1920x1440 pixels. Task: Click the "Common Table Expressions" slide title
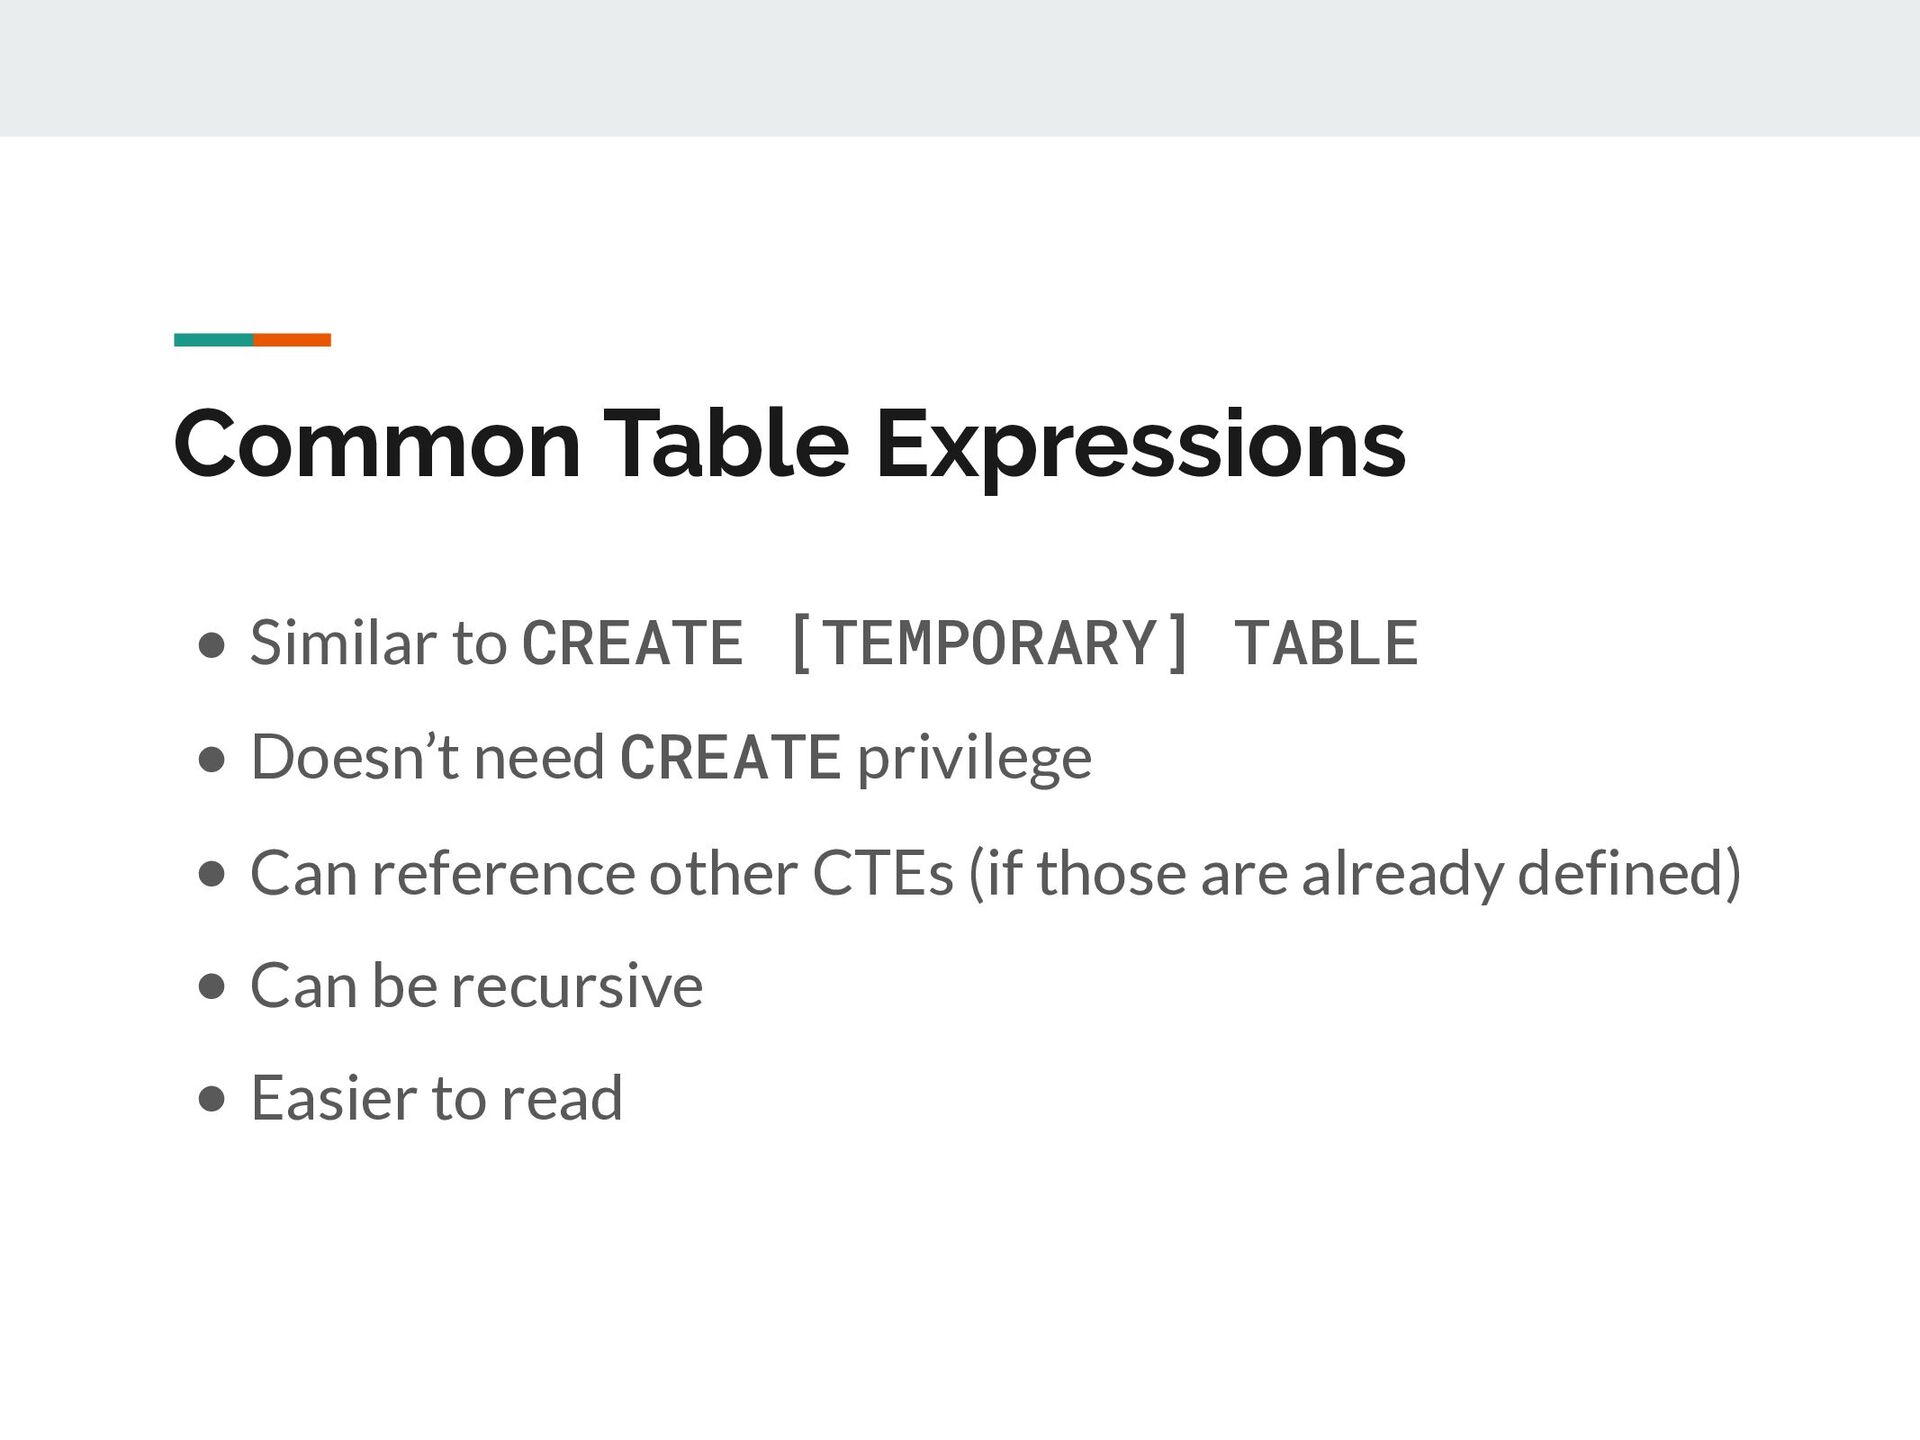[789, 445]
